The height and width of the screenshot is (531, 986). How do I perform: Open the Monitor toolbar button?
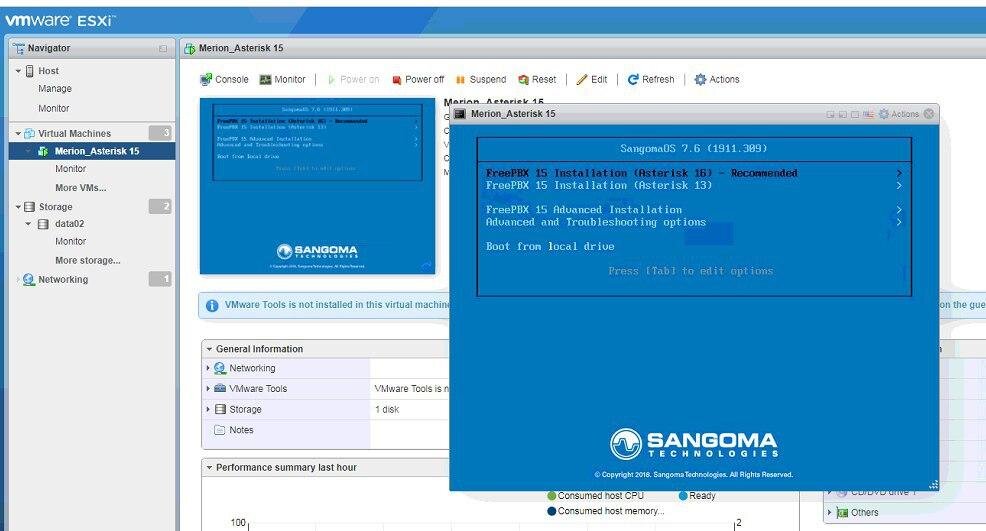[282, 79]
